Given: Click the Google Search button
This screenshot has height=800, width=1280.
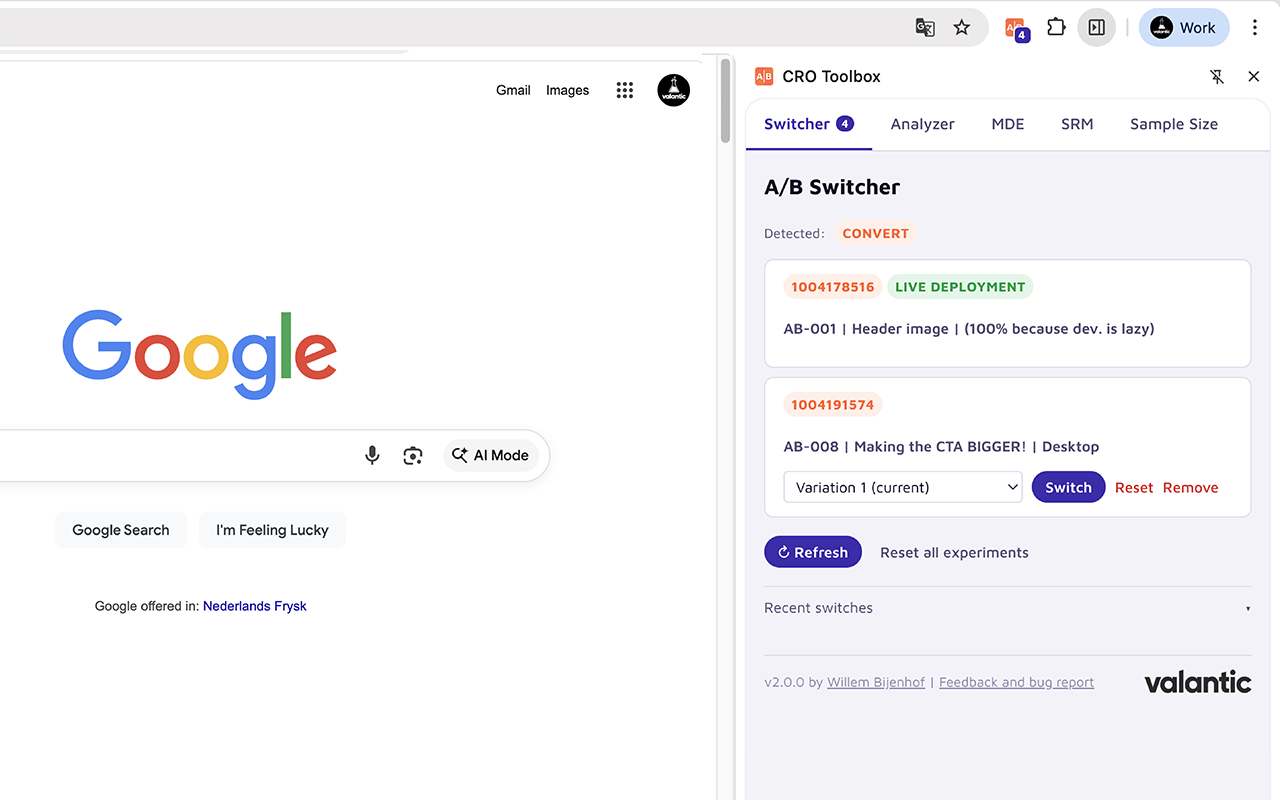Looking at the screenshot, I should (x=121, y=530).
